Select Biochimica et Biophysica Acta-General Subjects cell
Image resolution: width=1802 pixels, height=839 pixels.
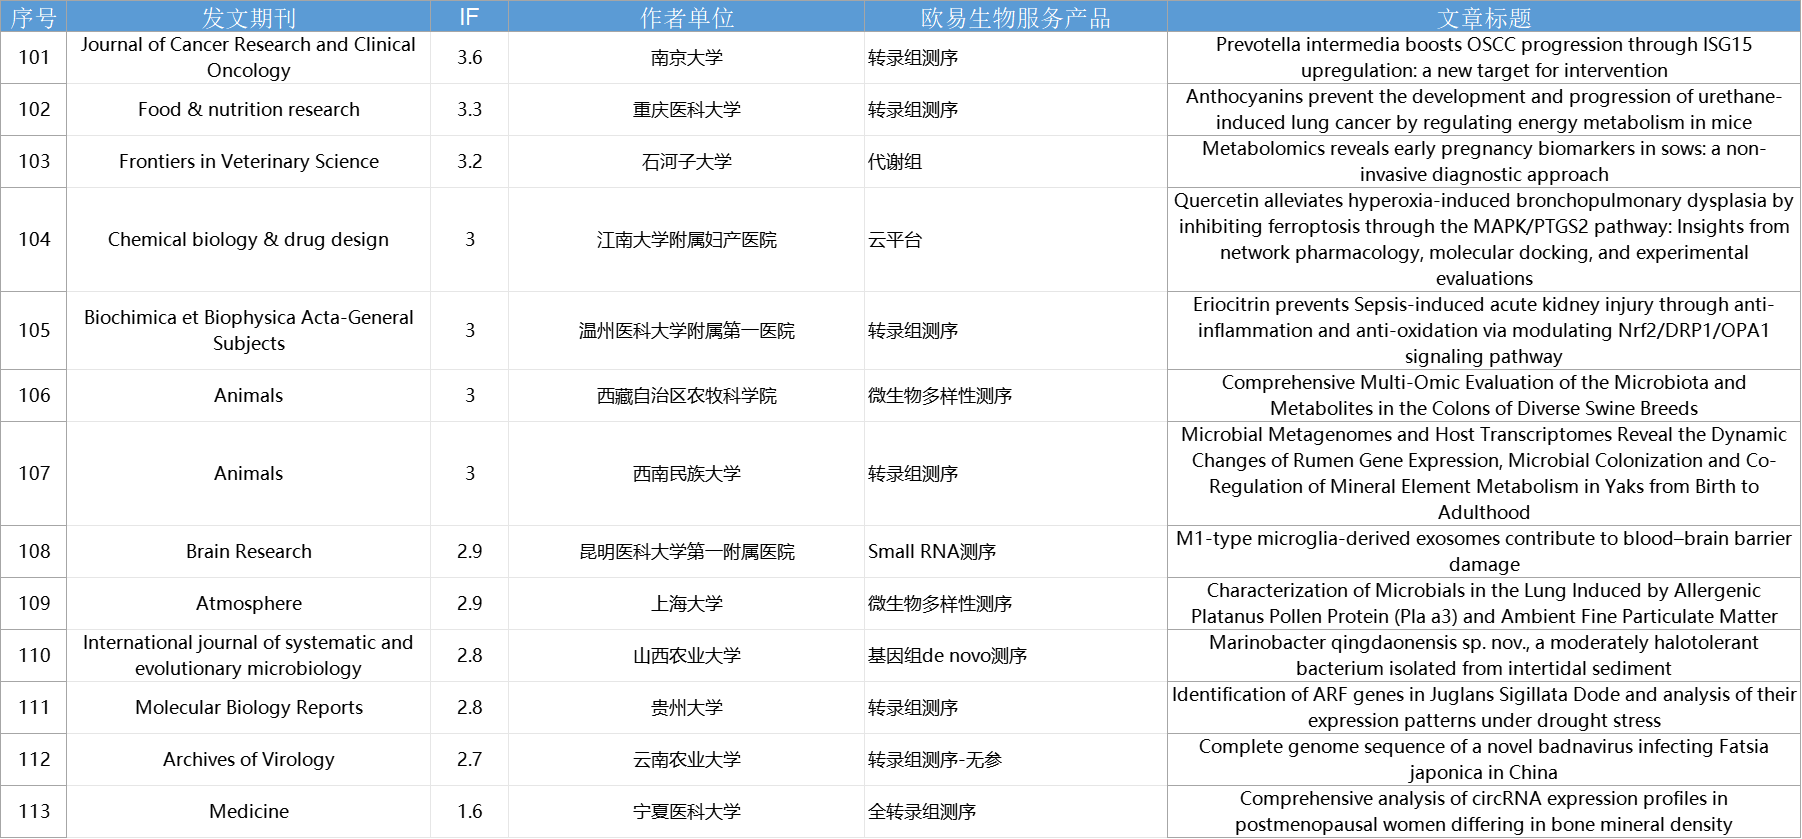point(249,331)
